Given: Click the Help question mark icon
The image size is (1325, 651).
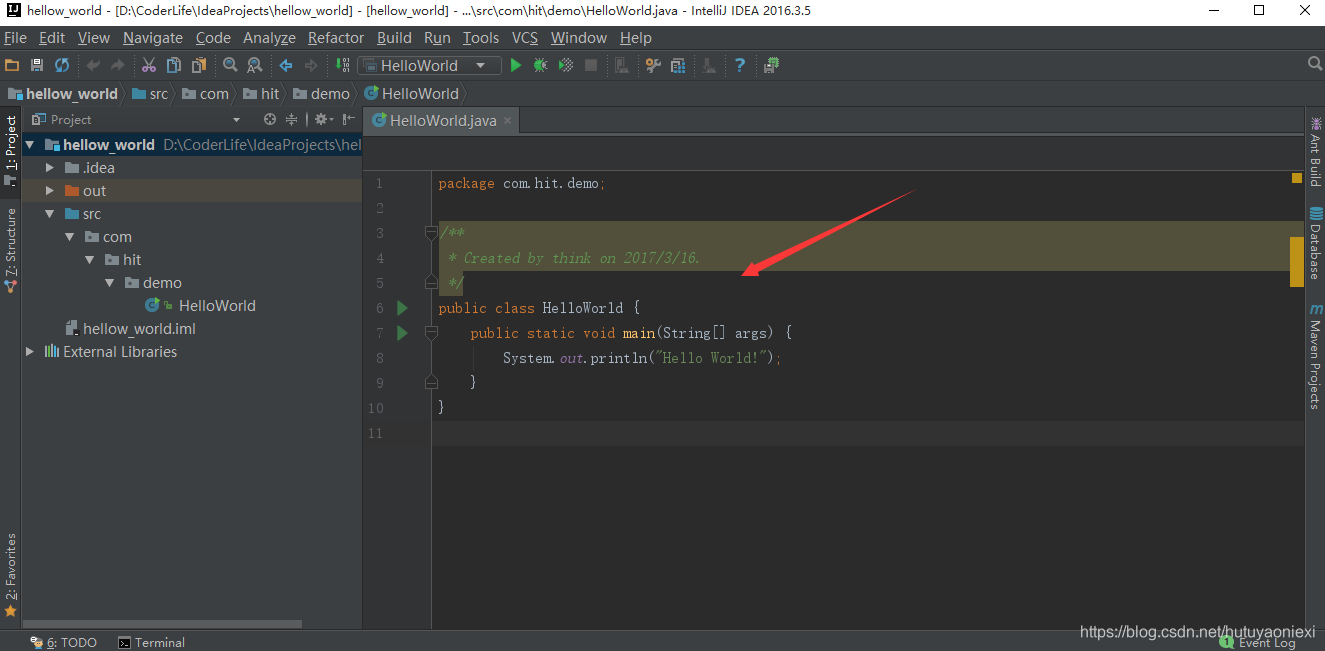Looking at the screenshot, I should pyautogui.click(x=740, y=65).
